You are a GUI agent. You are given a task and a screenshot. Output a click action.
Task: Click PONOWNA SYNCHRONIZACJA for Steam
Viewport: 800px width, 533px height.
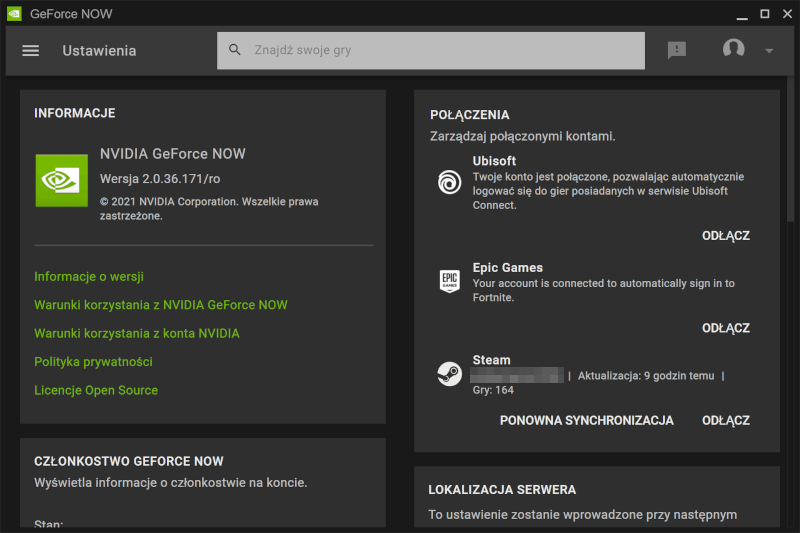click(x=587, y=420)
